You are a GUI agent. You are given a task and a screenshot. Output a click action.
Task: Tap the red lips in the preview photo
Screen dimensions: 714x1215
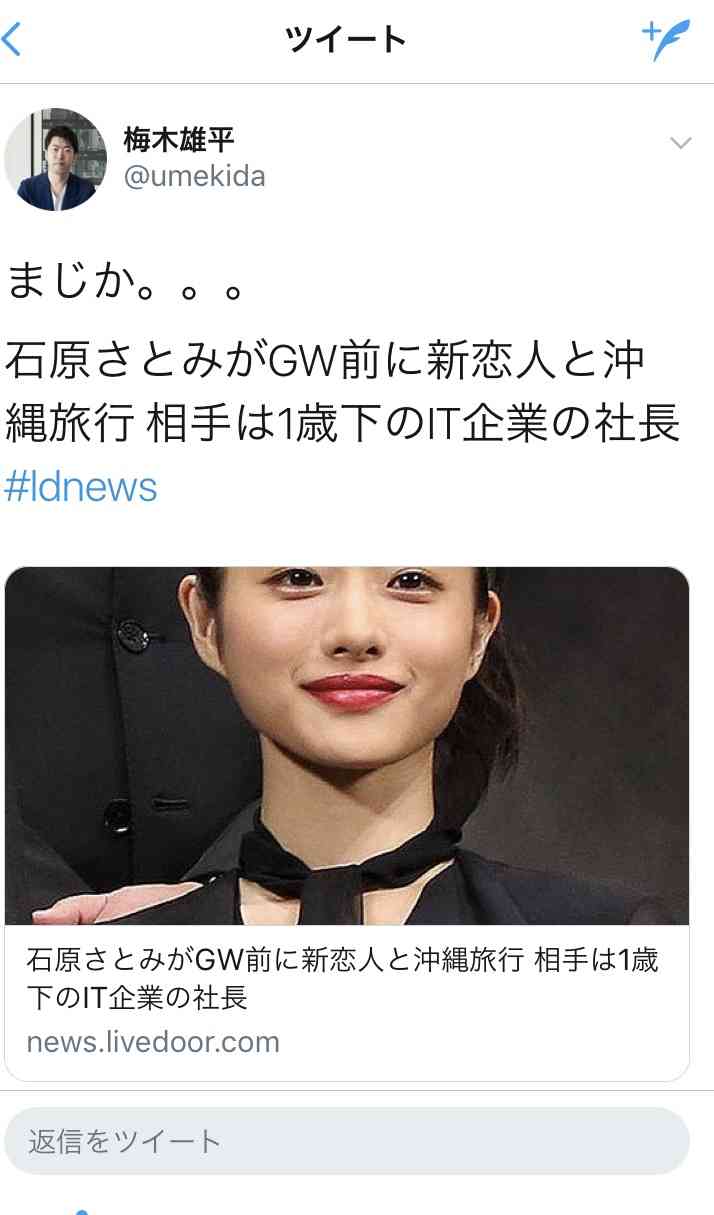pyautogui.click(x=353, y=690)
